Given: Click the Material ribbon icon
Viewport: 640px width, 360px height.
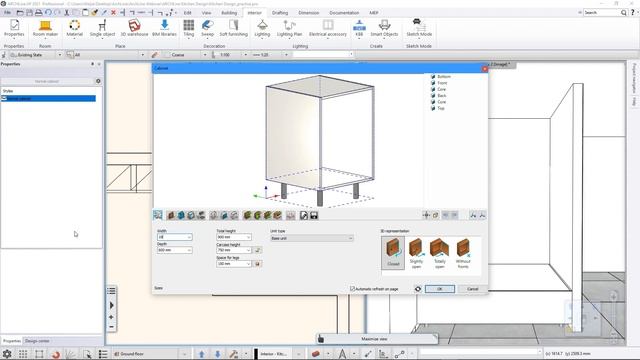Looking at the screenshot, I should coord(74,28).
